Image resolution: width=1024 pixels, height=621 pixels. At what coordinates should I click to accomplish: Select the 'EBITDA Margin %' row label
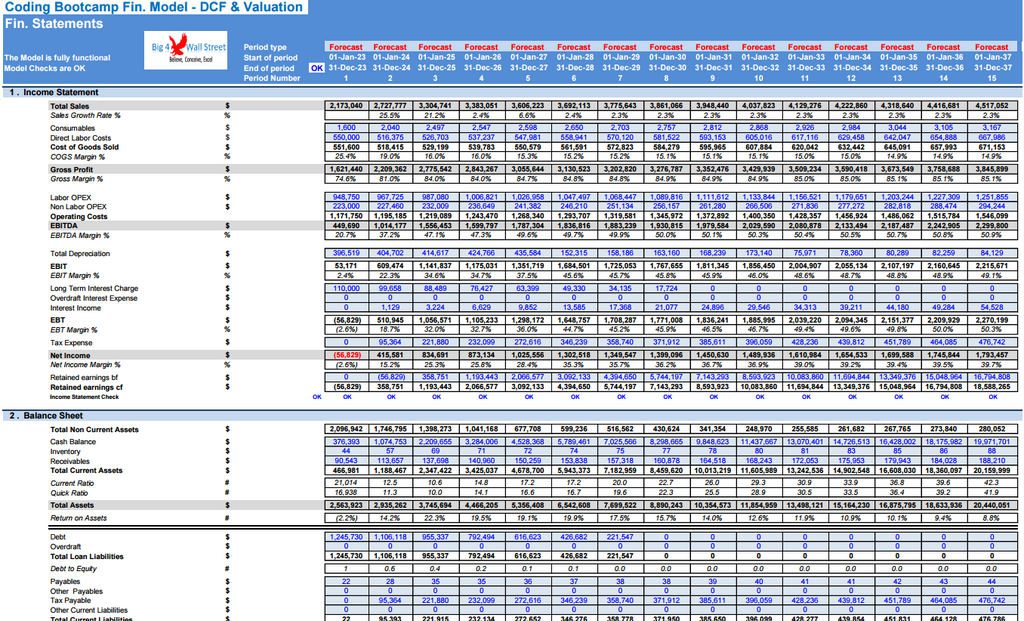80,235
